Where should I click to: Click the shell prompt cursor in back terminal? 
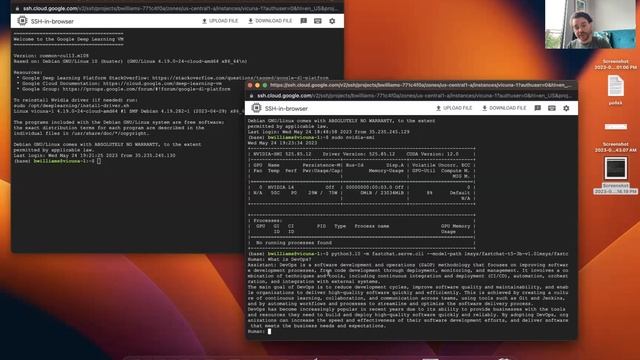(x=99, y=161)
